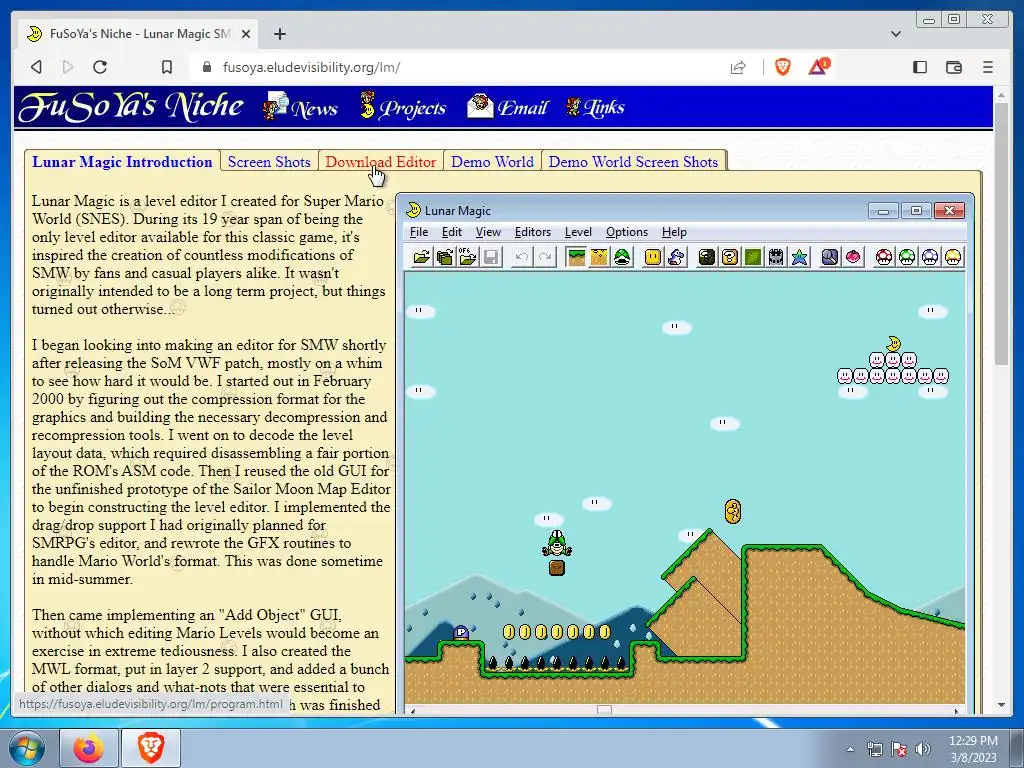Switch to the Demo World tab
Screen dimensions: 1024x768
(x=492, y=162)
